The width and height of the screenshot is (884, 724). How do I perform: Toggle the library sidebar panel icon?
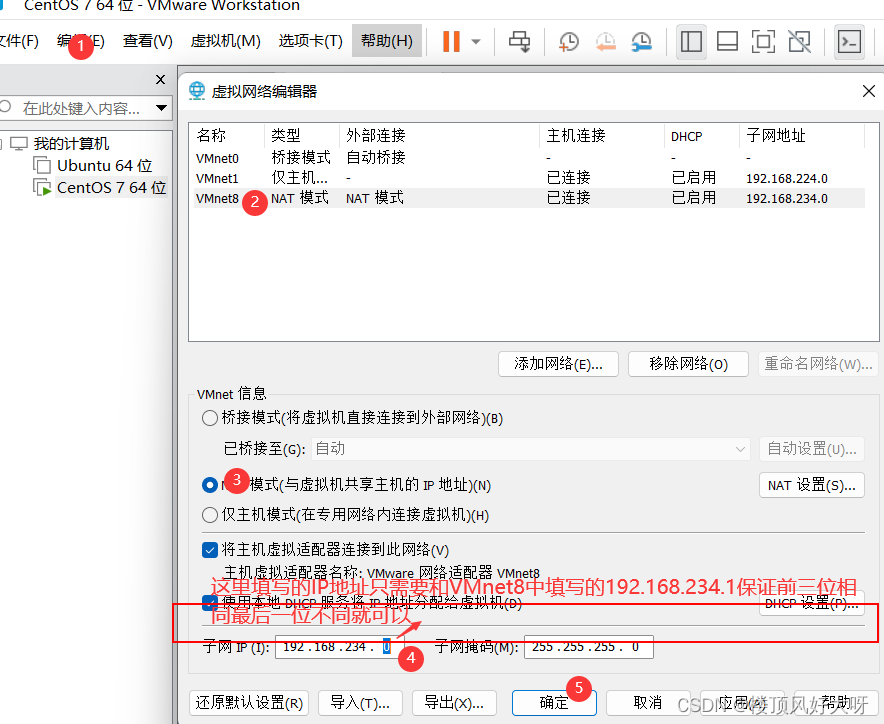691,41
